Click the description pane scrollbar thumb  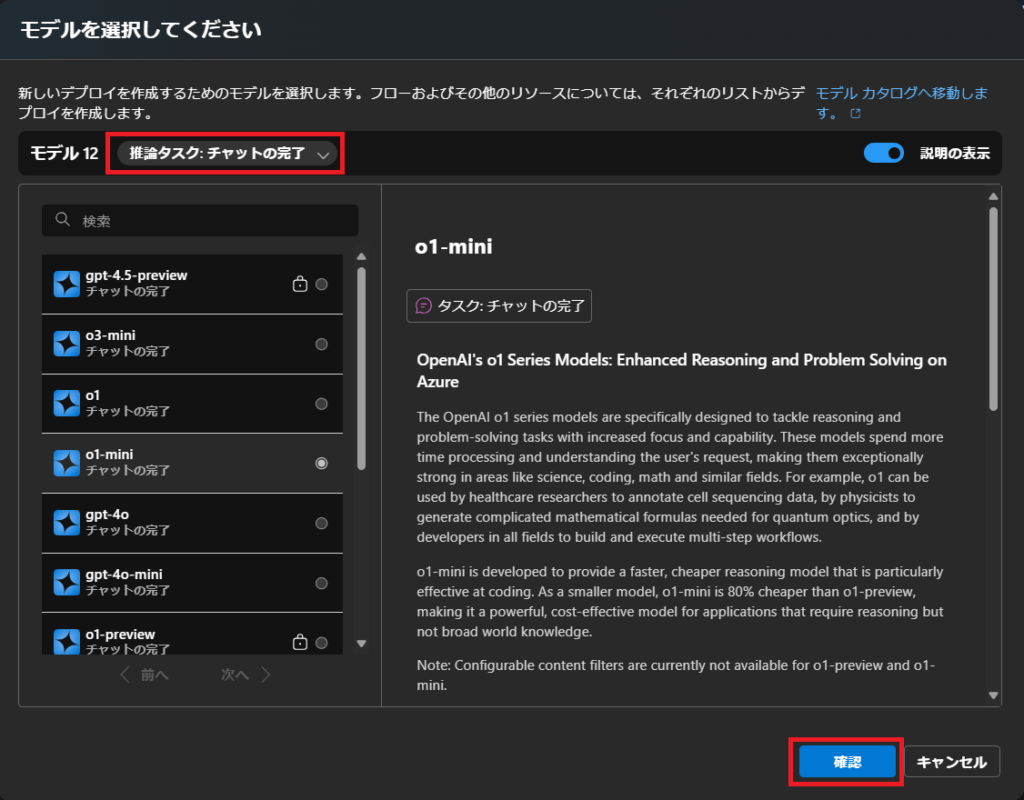click(993, 309)
